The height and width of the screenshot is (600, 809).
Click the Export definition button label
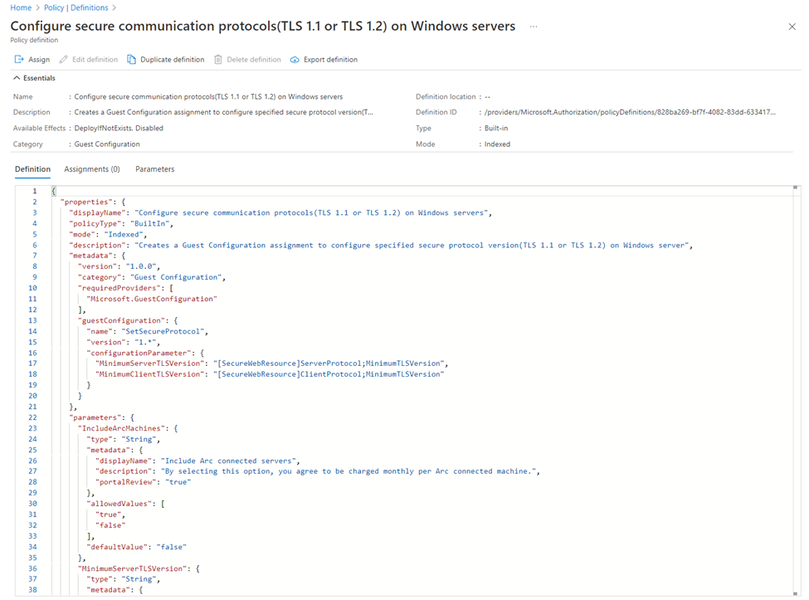pyautogui.click(x=330, y=60)
